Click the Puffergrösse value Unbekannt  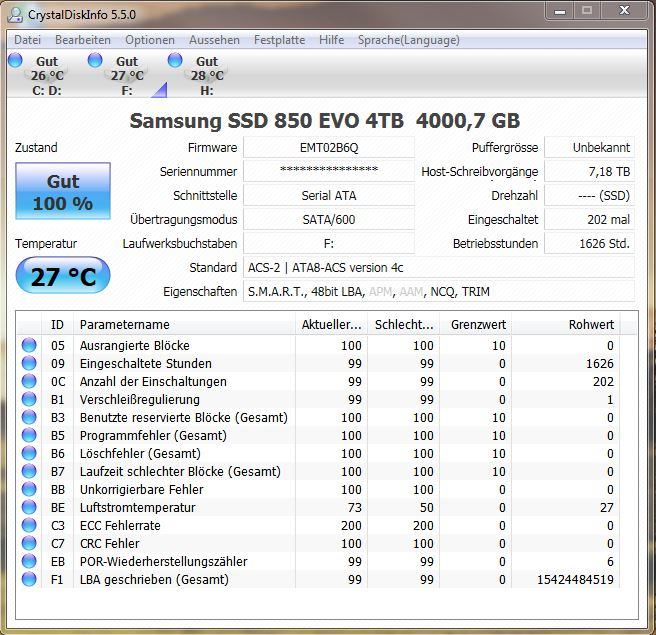tap(589, 147)
